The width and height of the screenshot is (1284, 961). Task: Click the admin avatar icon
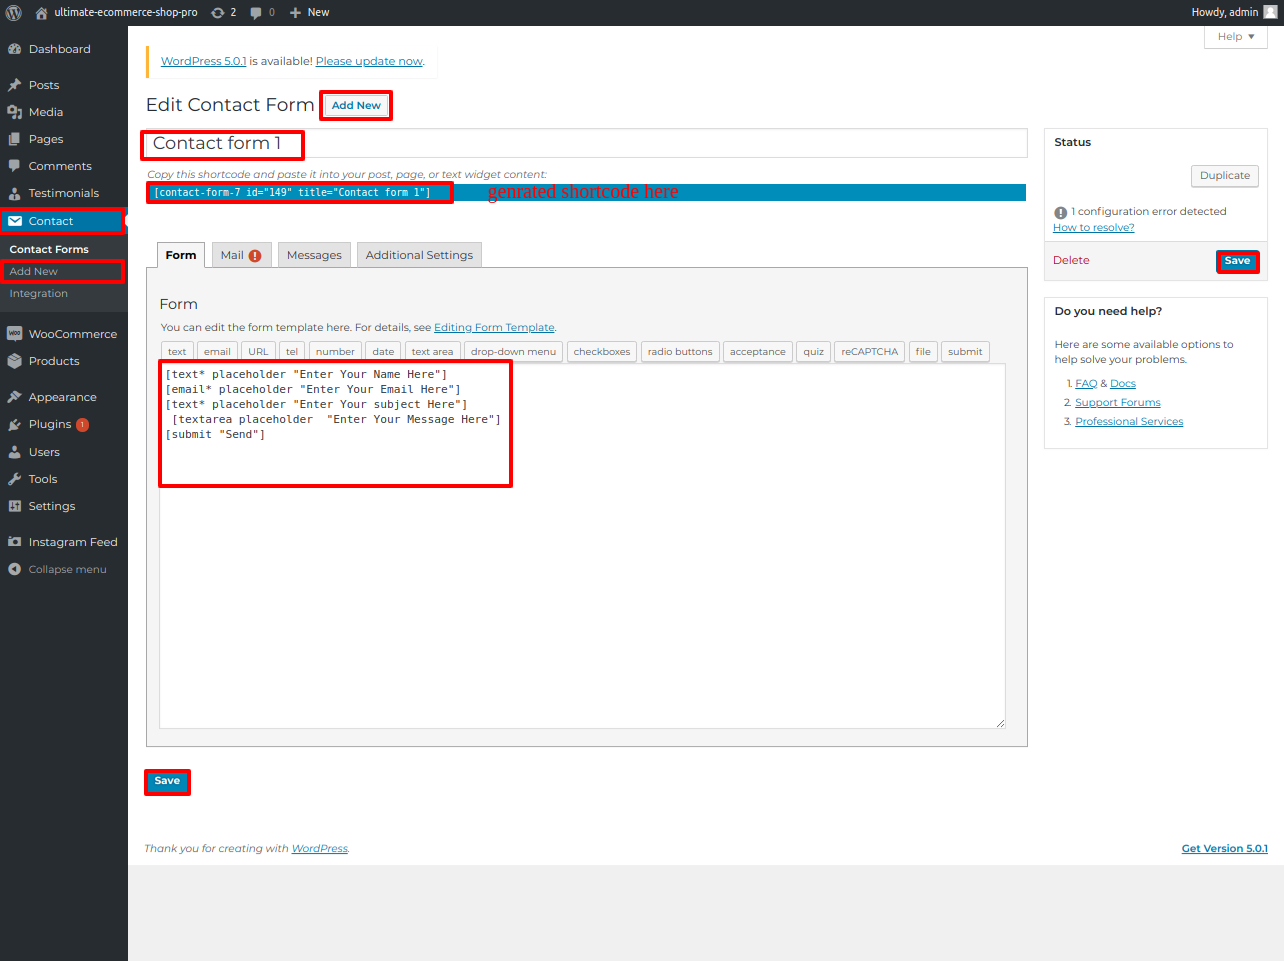pyautogui.click(x=1270, y=12)
